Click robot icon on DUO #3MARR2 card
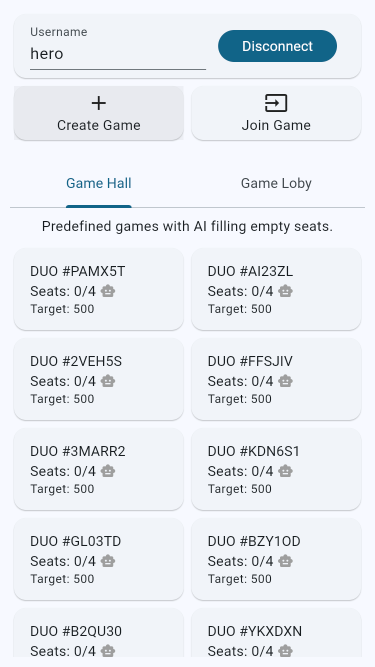Screen dimensions: 375x667 coord(108,471)
